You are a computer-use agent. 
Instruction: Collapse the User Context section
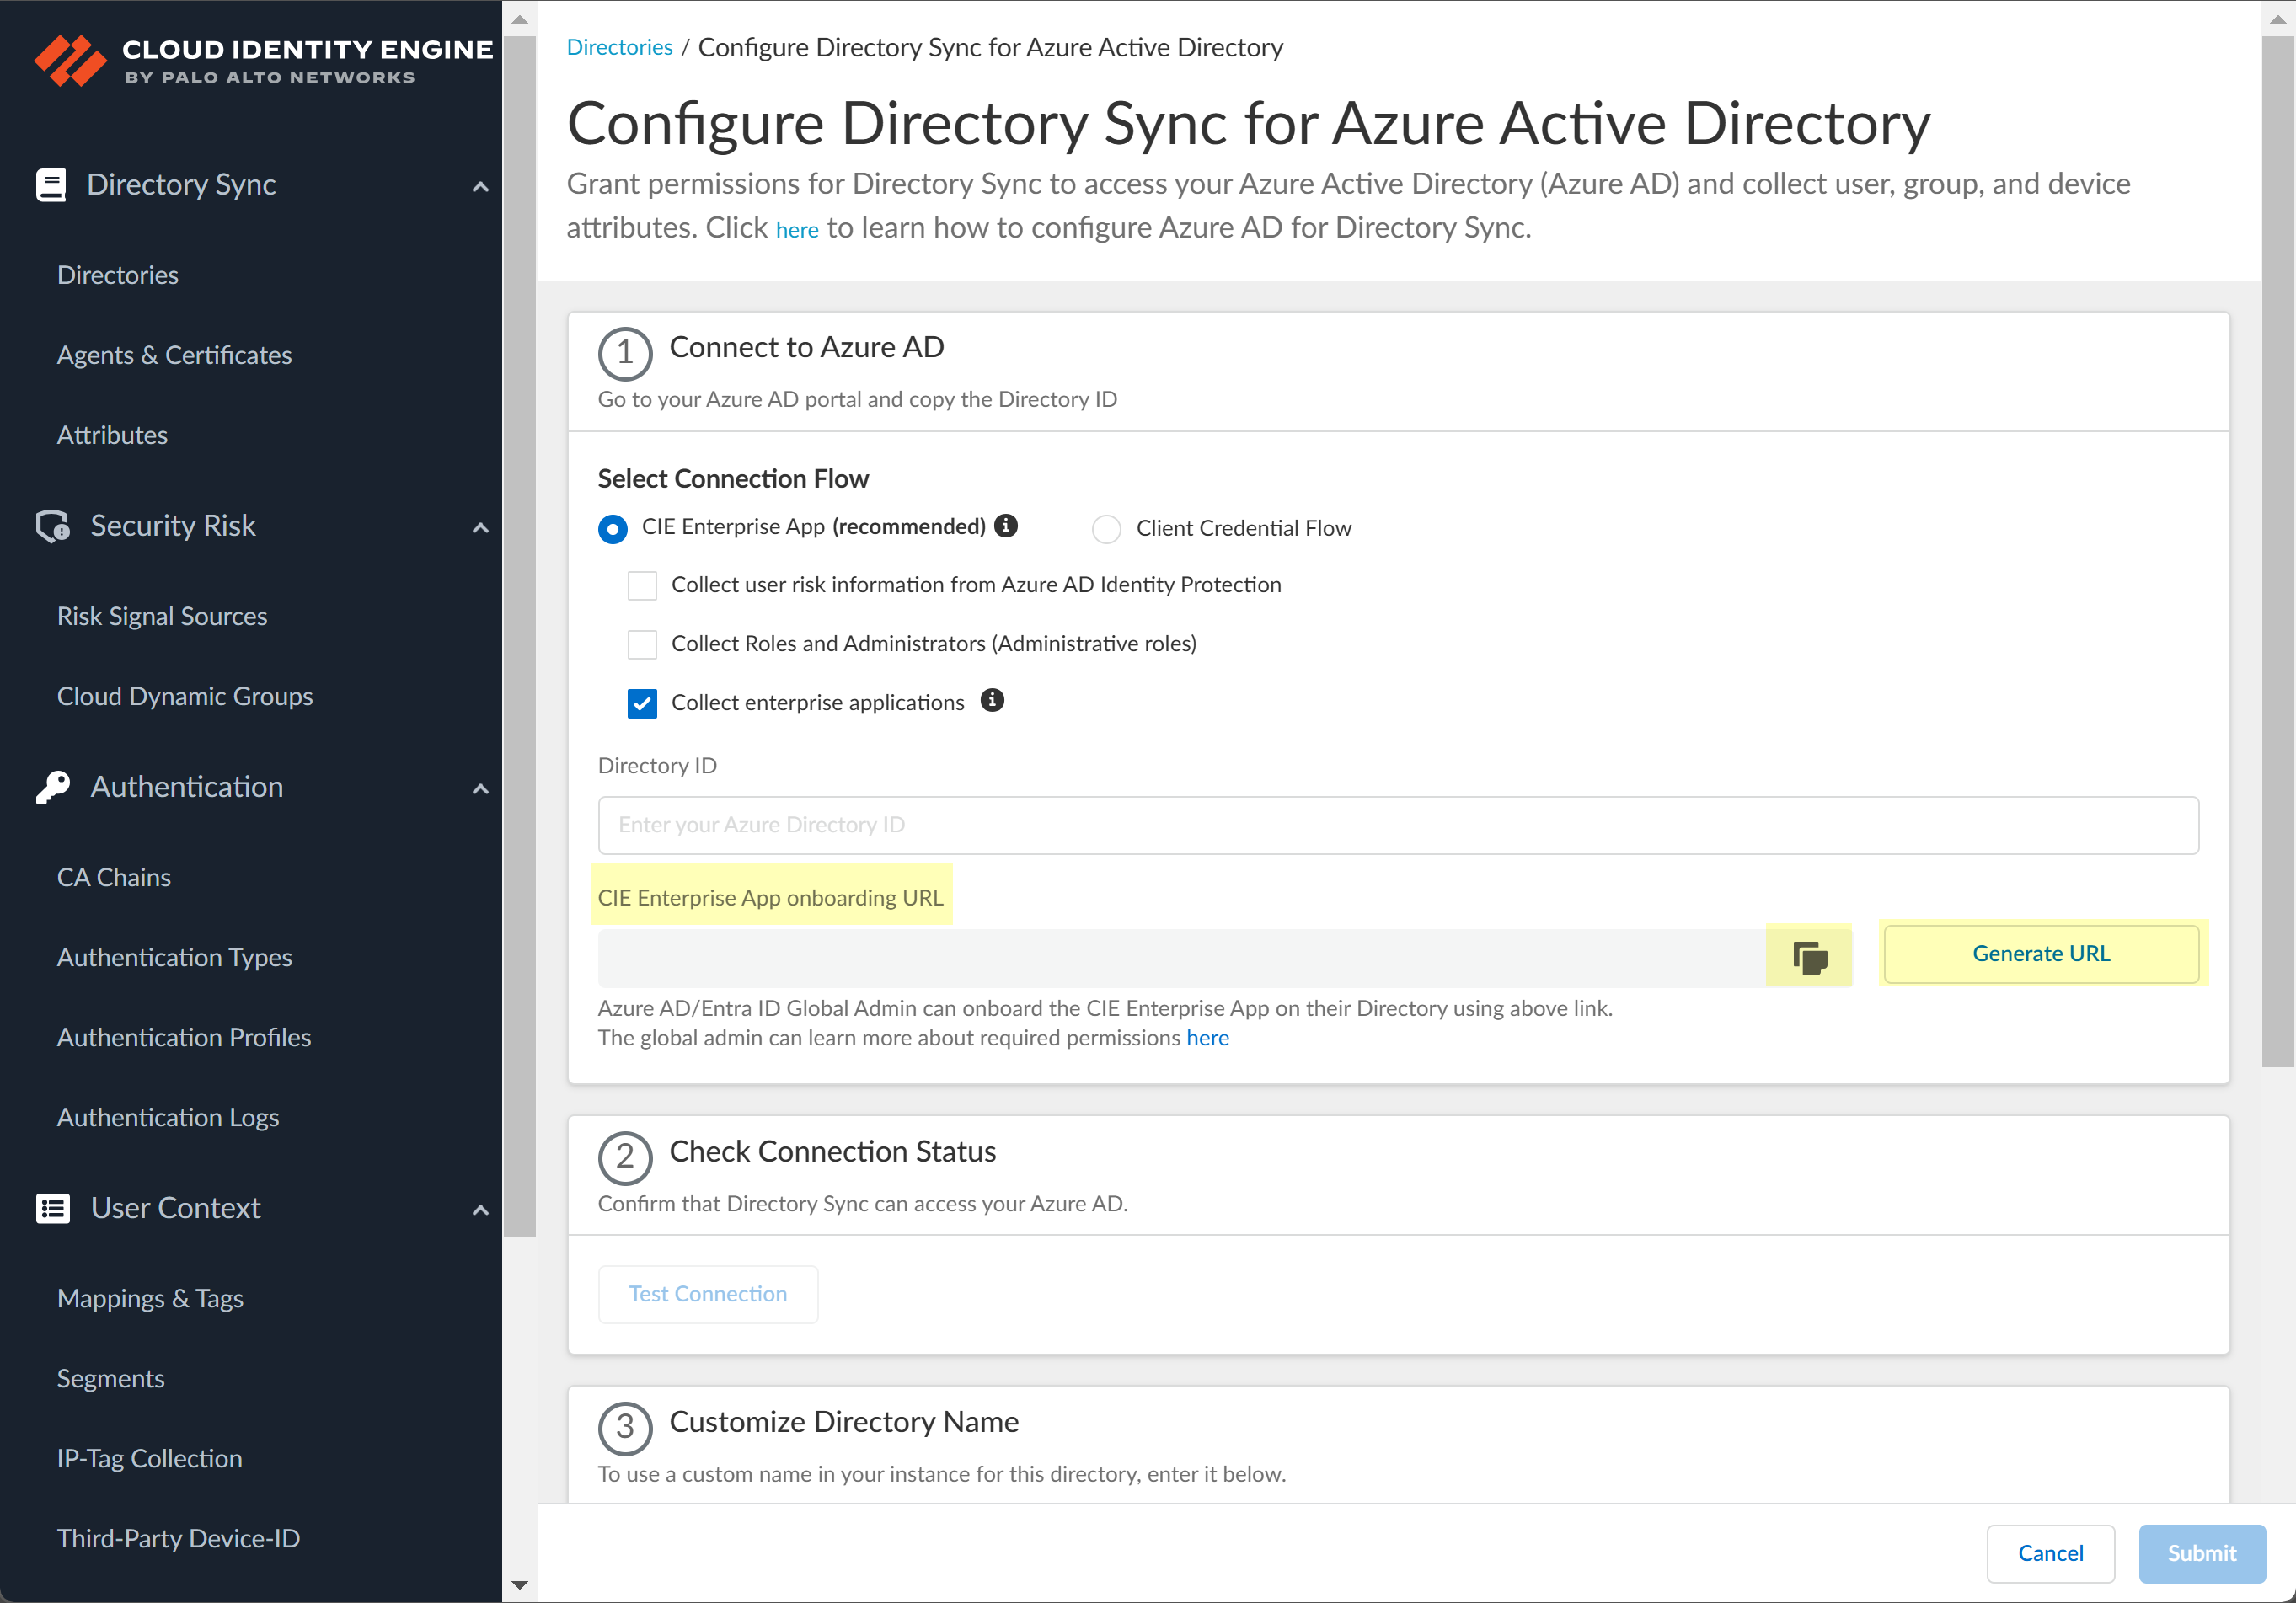[481, 1210]
